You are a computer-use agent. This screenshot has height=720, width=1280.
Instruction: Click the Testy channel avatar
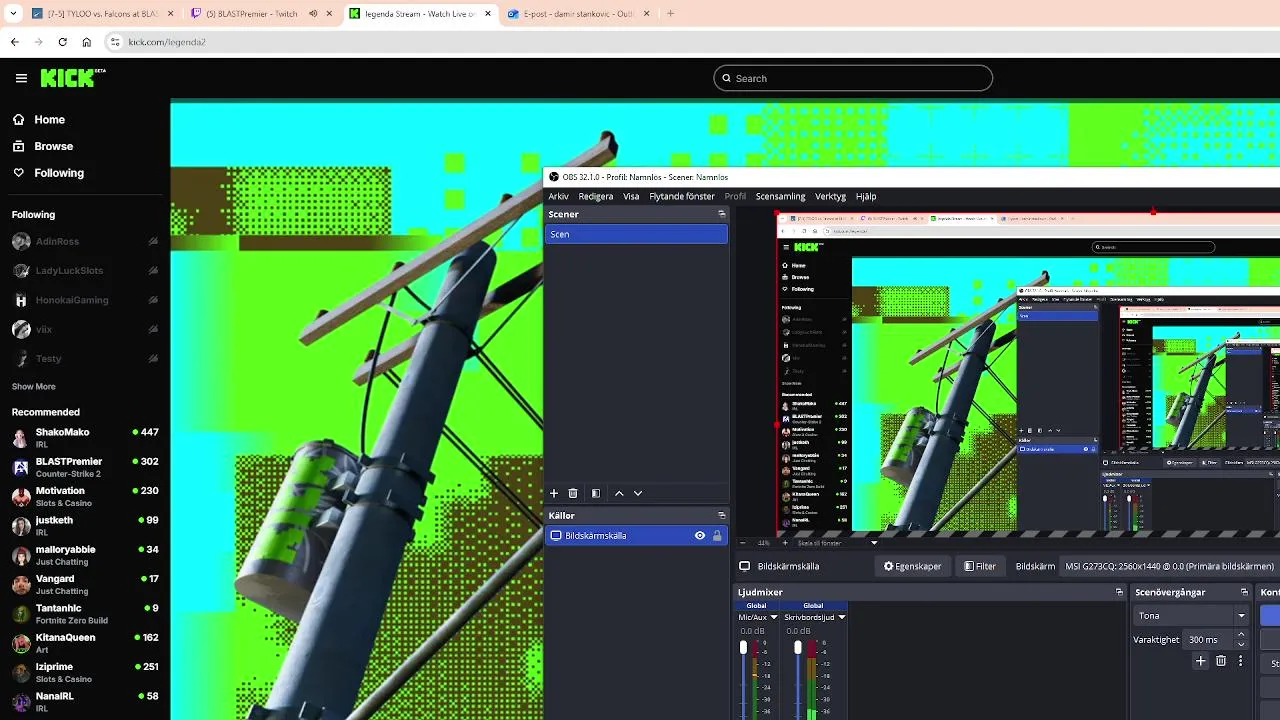(21, 358)
